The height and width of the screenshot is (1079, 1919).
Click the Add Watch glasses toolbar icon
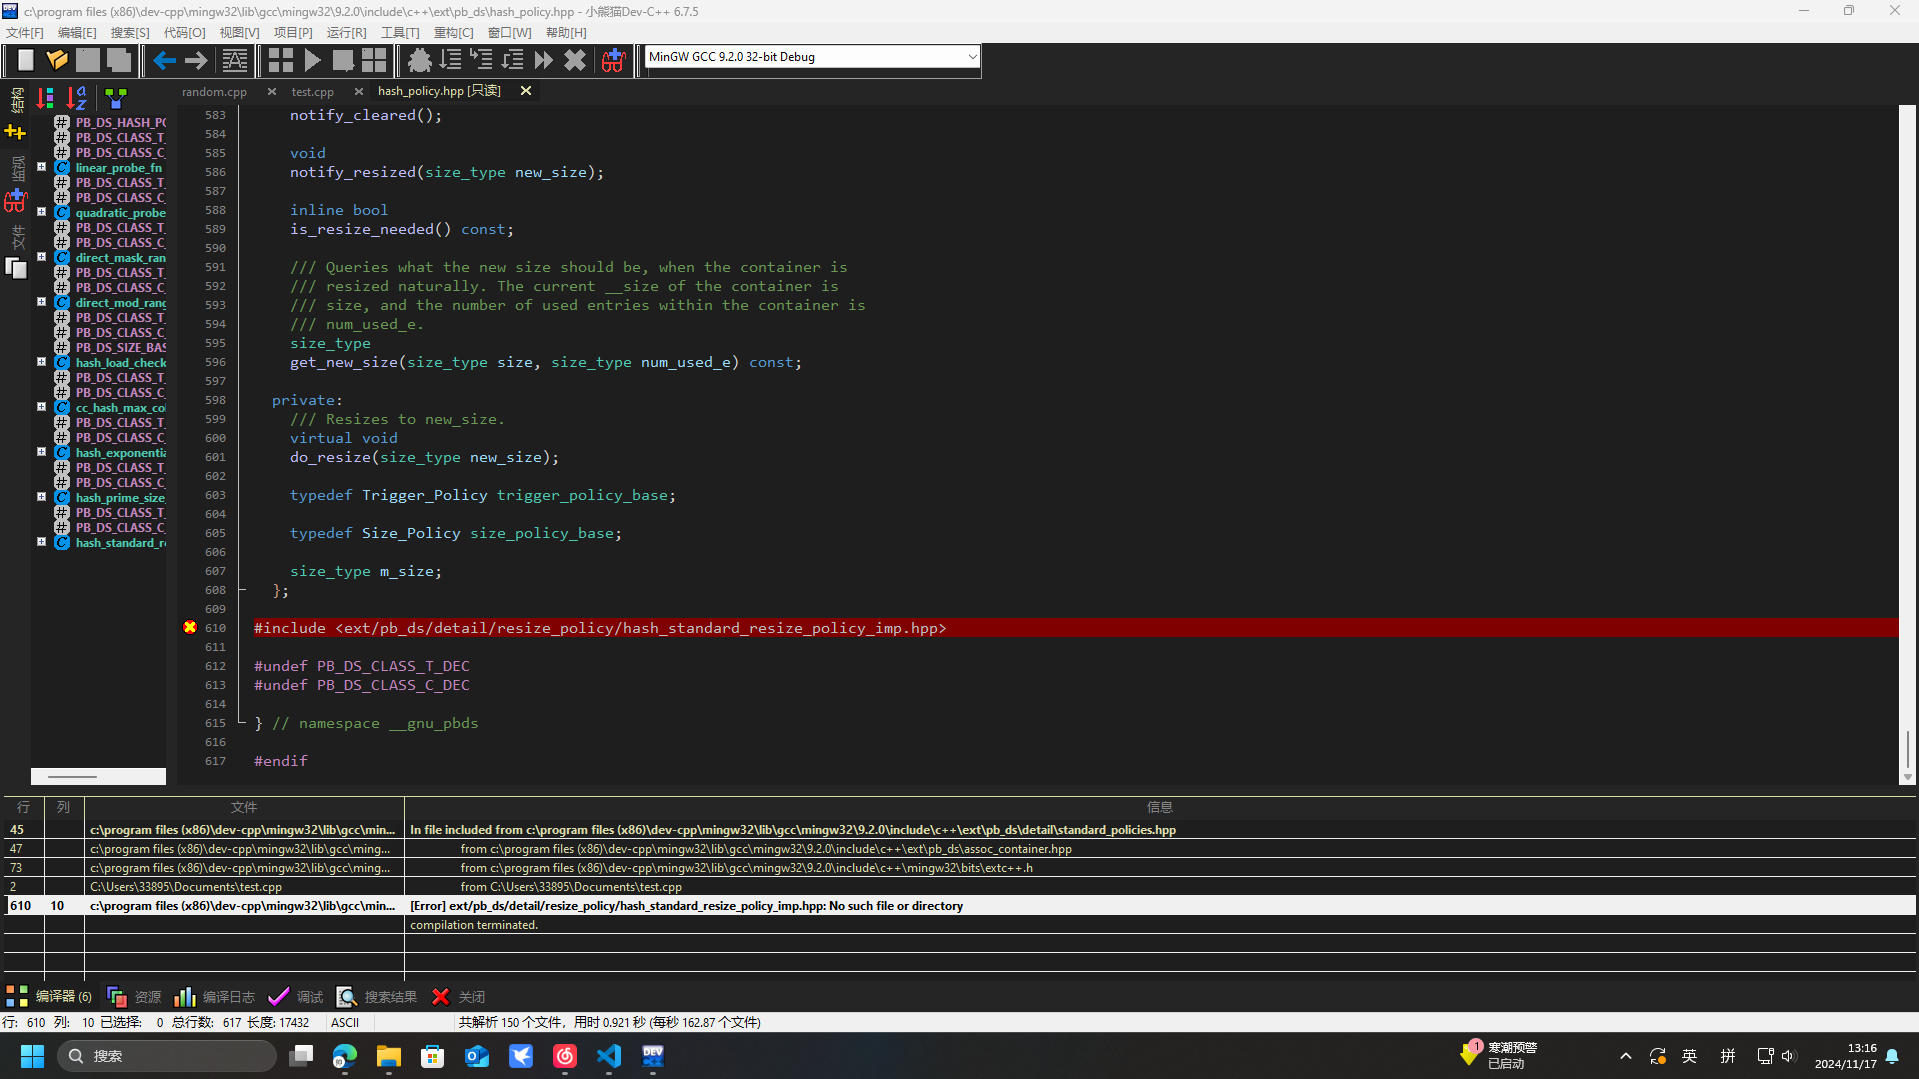tap(612, 60)
